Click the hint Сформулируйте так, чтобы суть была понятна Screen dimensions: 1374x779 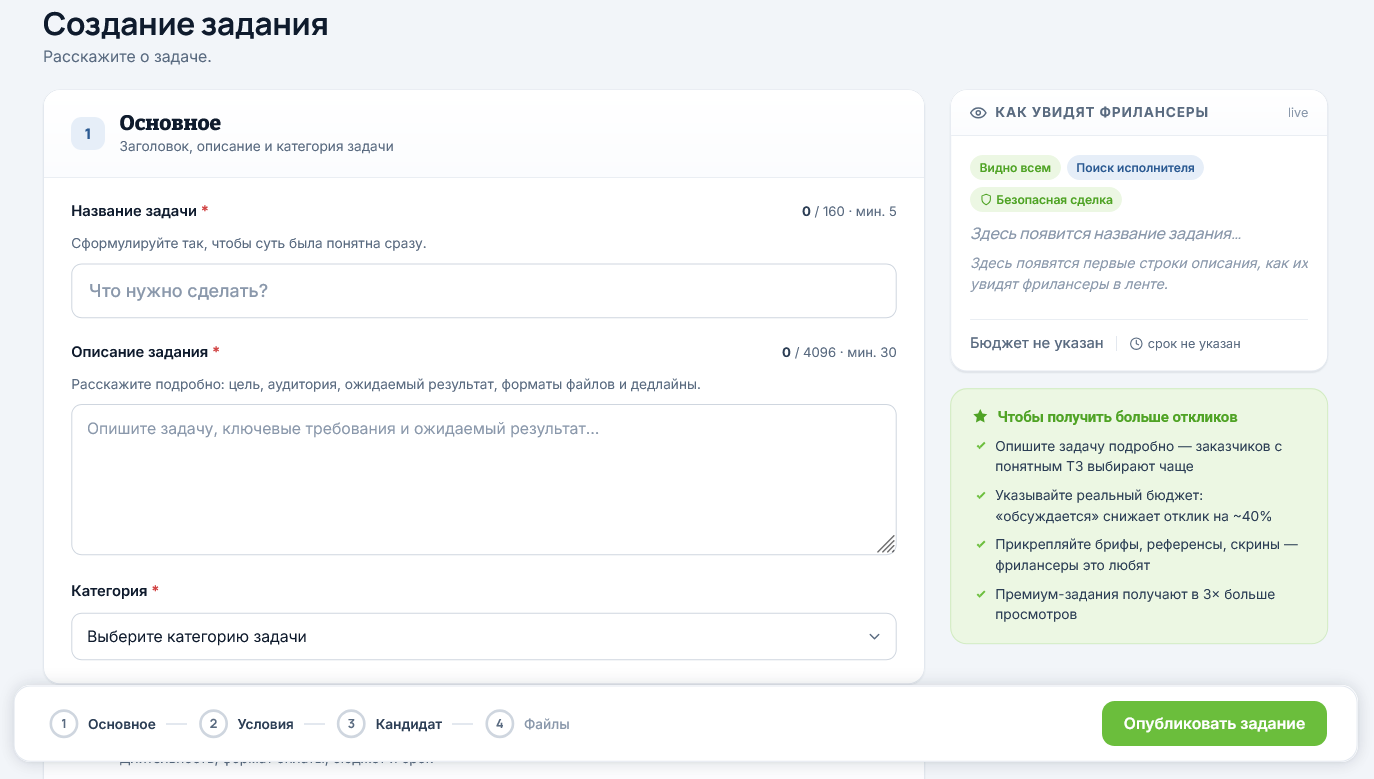tap(249, 243)
